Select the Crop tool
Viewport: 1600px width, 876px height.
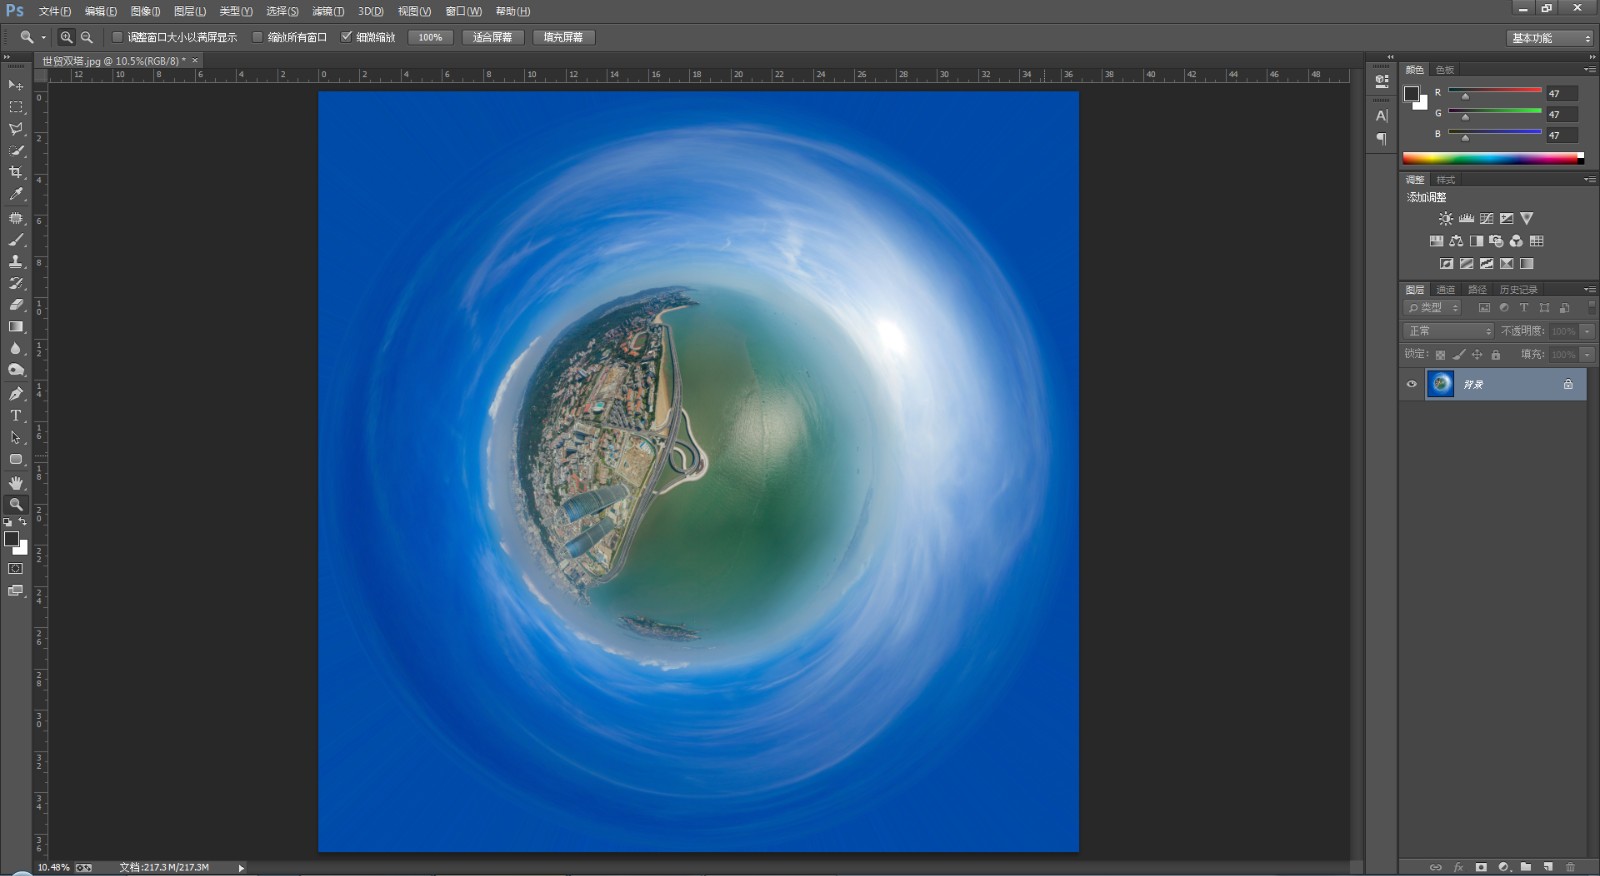(15, 173)
